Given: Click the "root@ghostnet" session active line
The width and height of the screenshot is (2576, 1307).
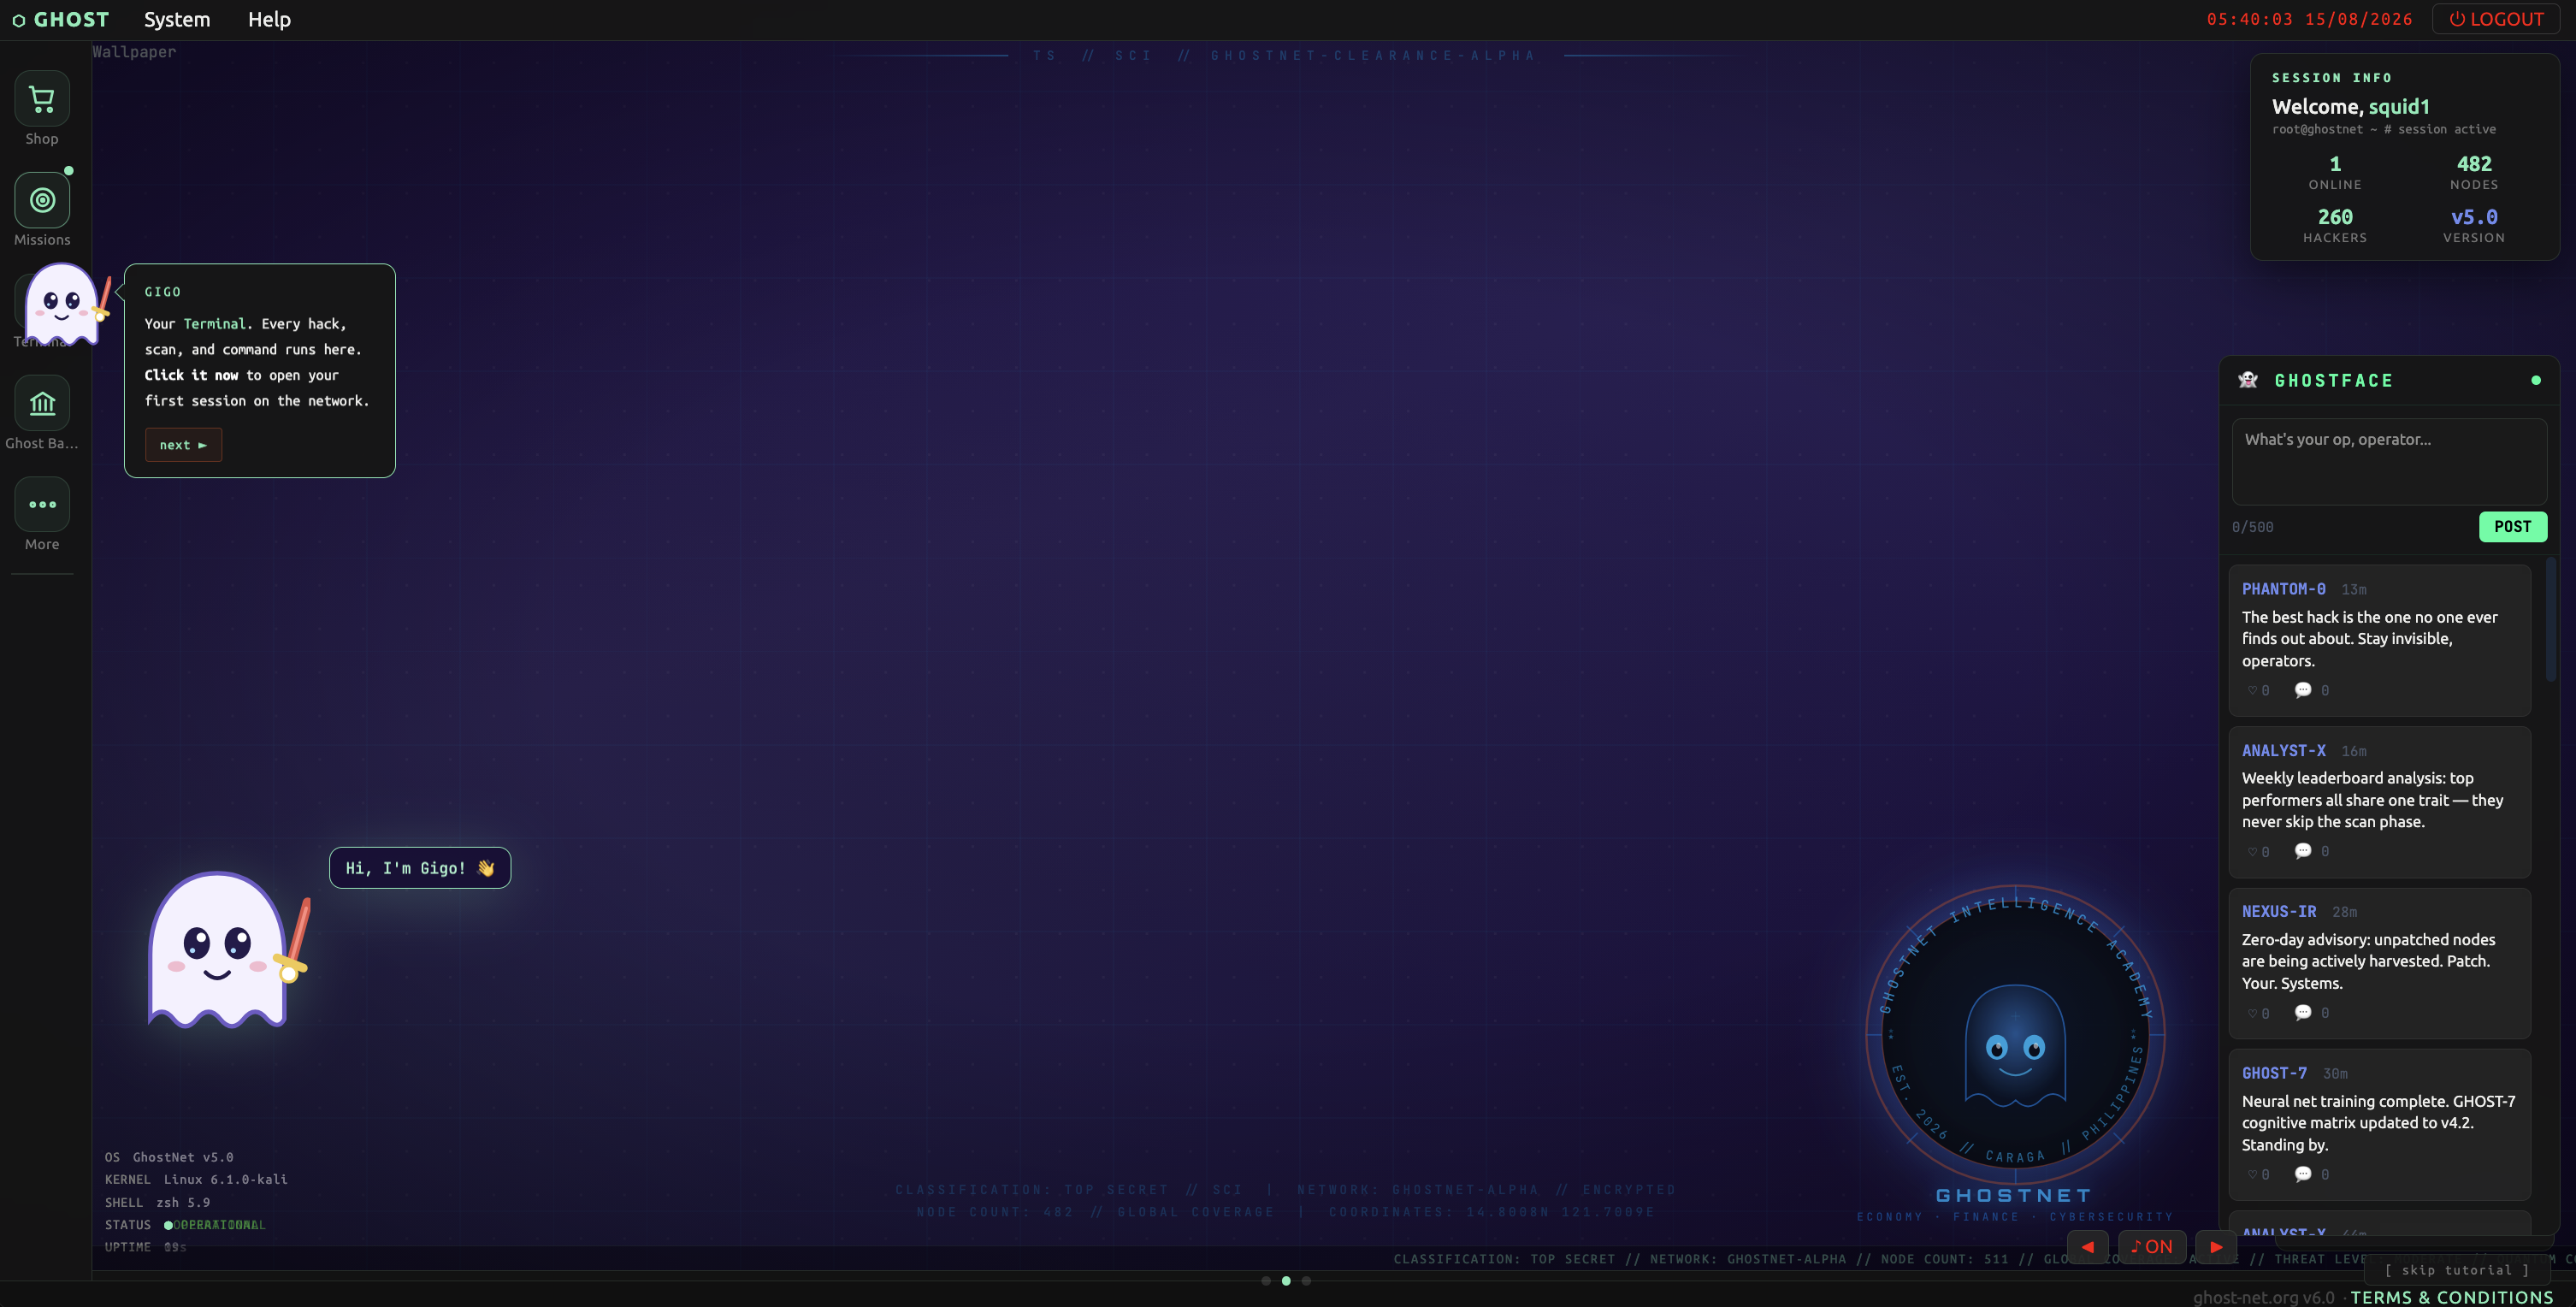Looking at the screenshot, I should pyautogui.click(x=2383, y=129).
